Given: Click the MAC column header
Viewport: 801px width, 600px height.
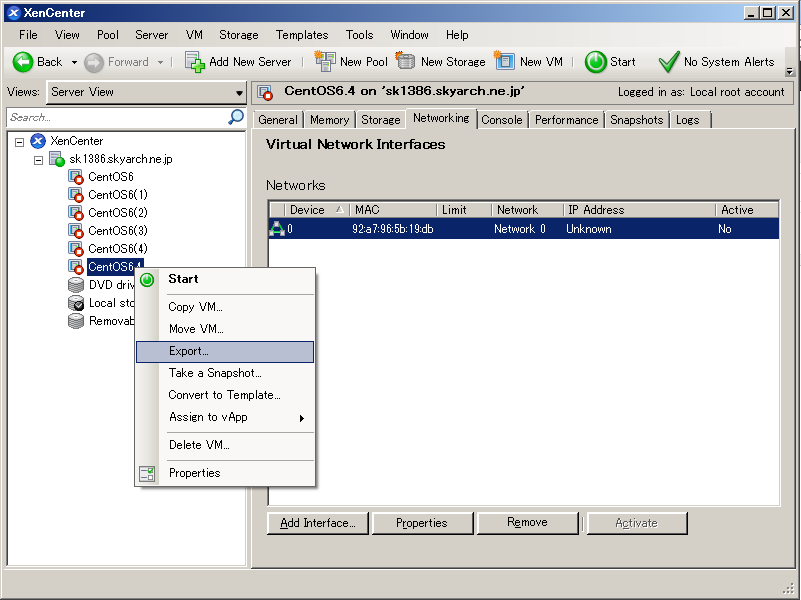Looking at the screenshot, I should pos(393,210).
